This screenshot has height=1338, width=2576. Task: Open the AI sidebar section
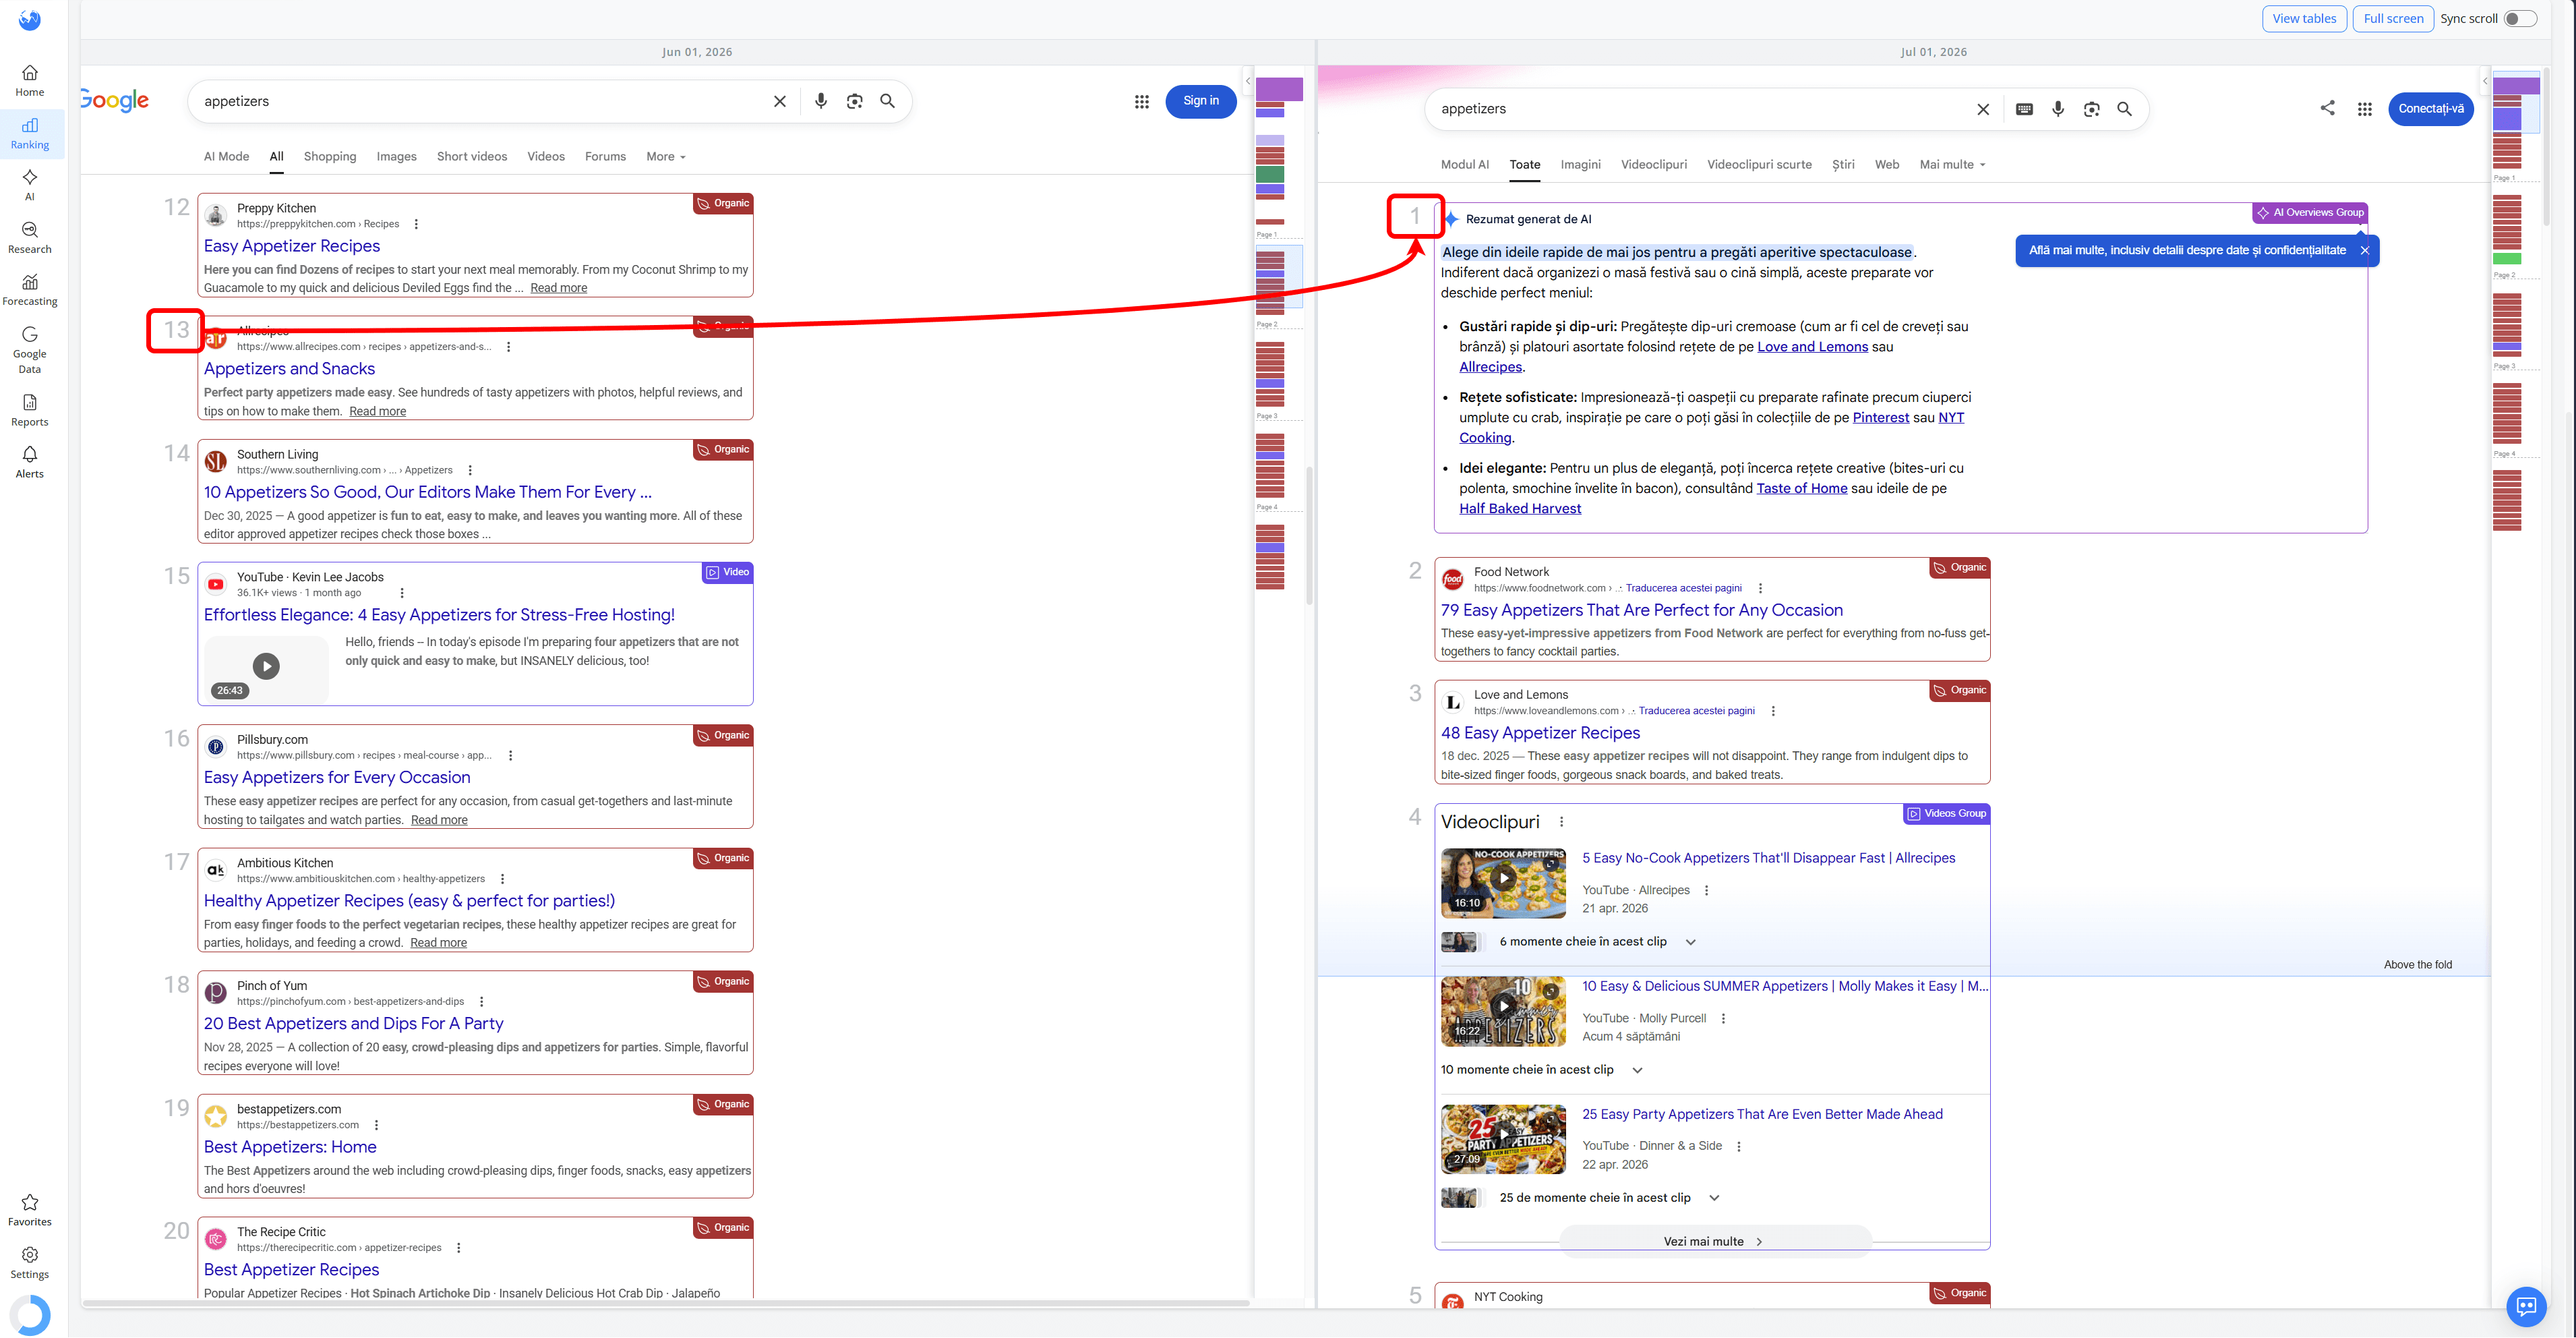[30, 185]
